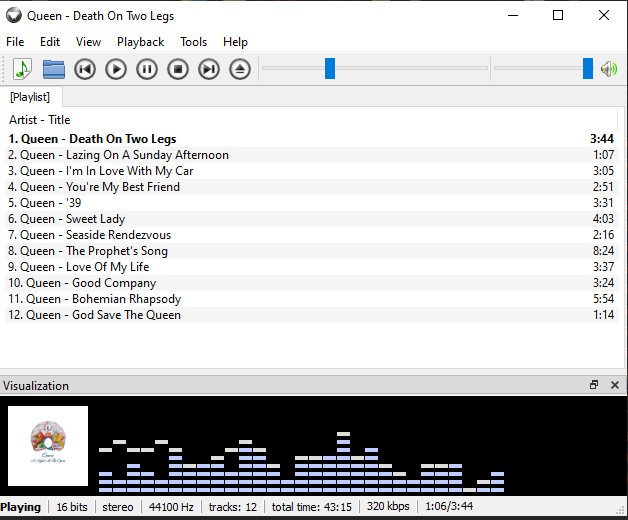Stop playback with the stop button
Image resolution: width=628 pixels, height=520 pixels.
coord(178,69)
